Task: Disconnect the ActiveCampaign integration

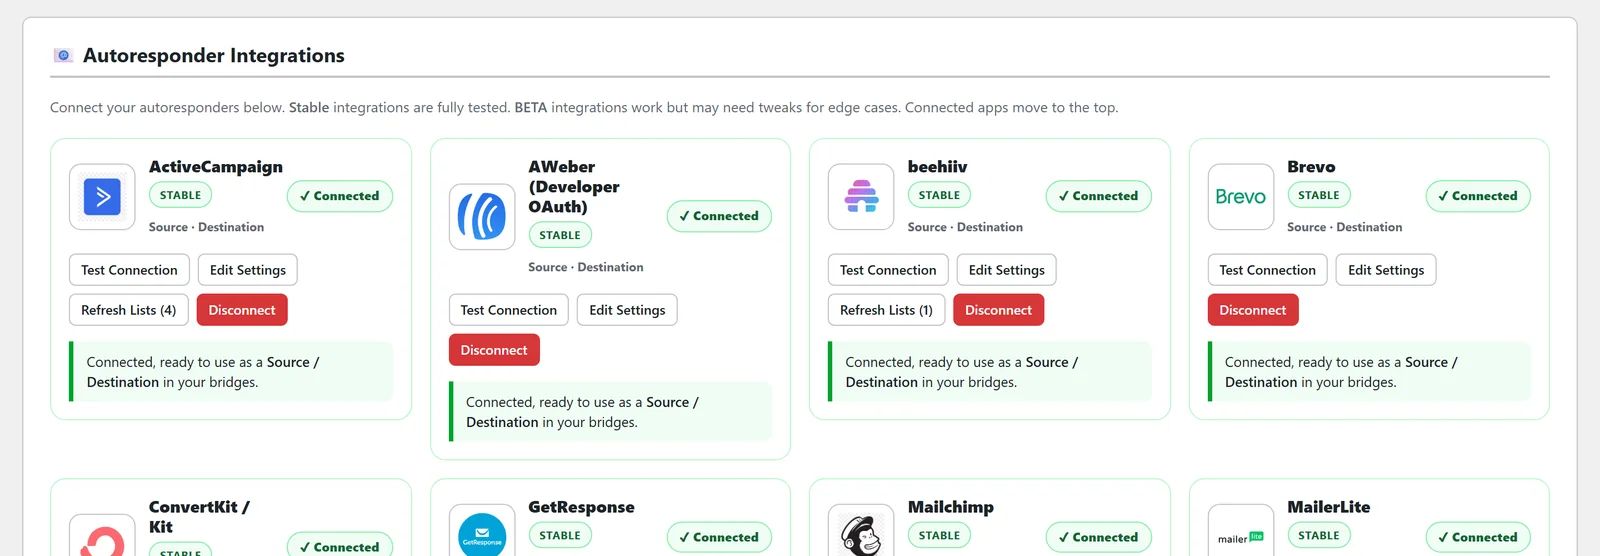Action: pyautogui.click(x=242, y=310)
